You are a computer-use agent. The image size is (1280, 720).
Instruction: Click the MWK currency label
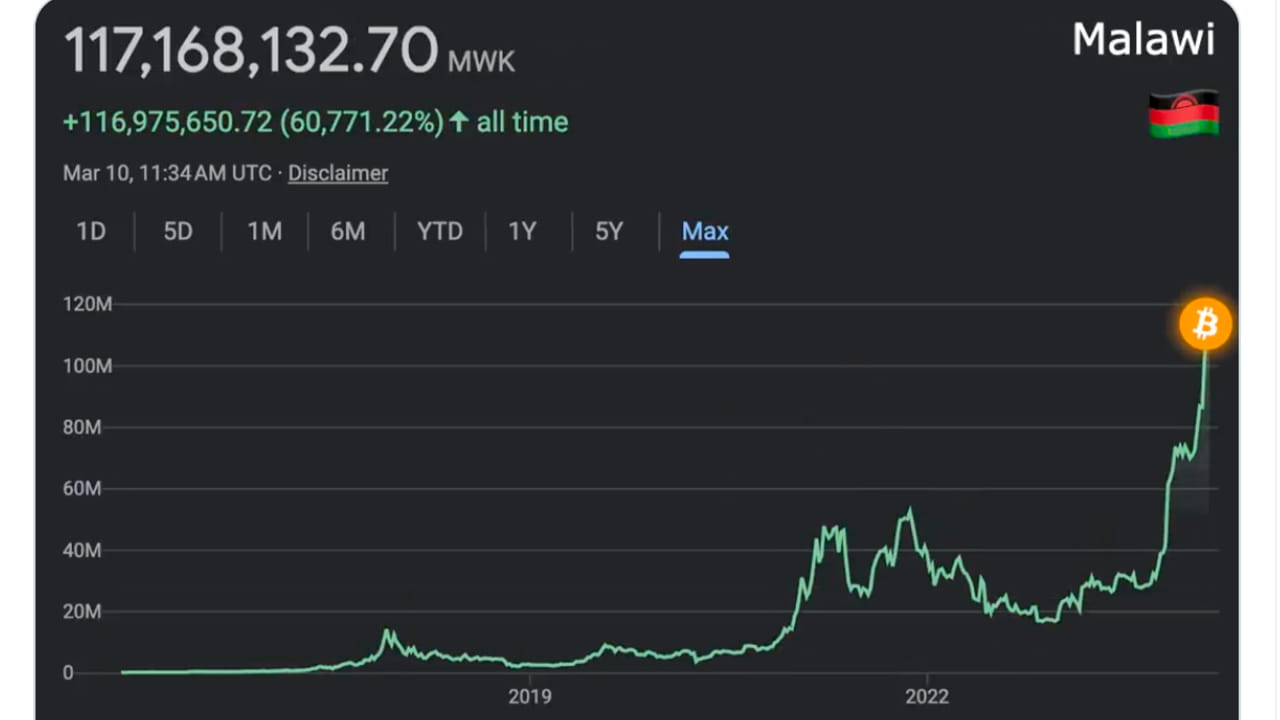pos(481,61)
